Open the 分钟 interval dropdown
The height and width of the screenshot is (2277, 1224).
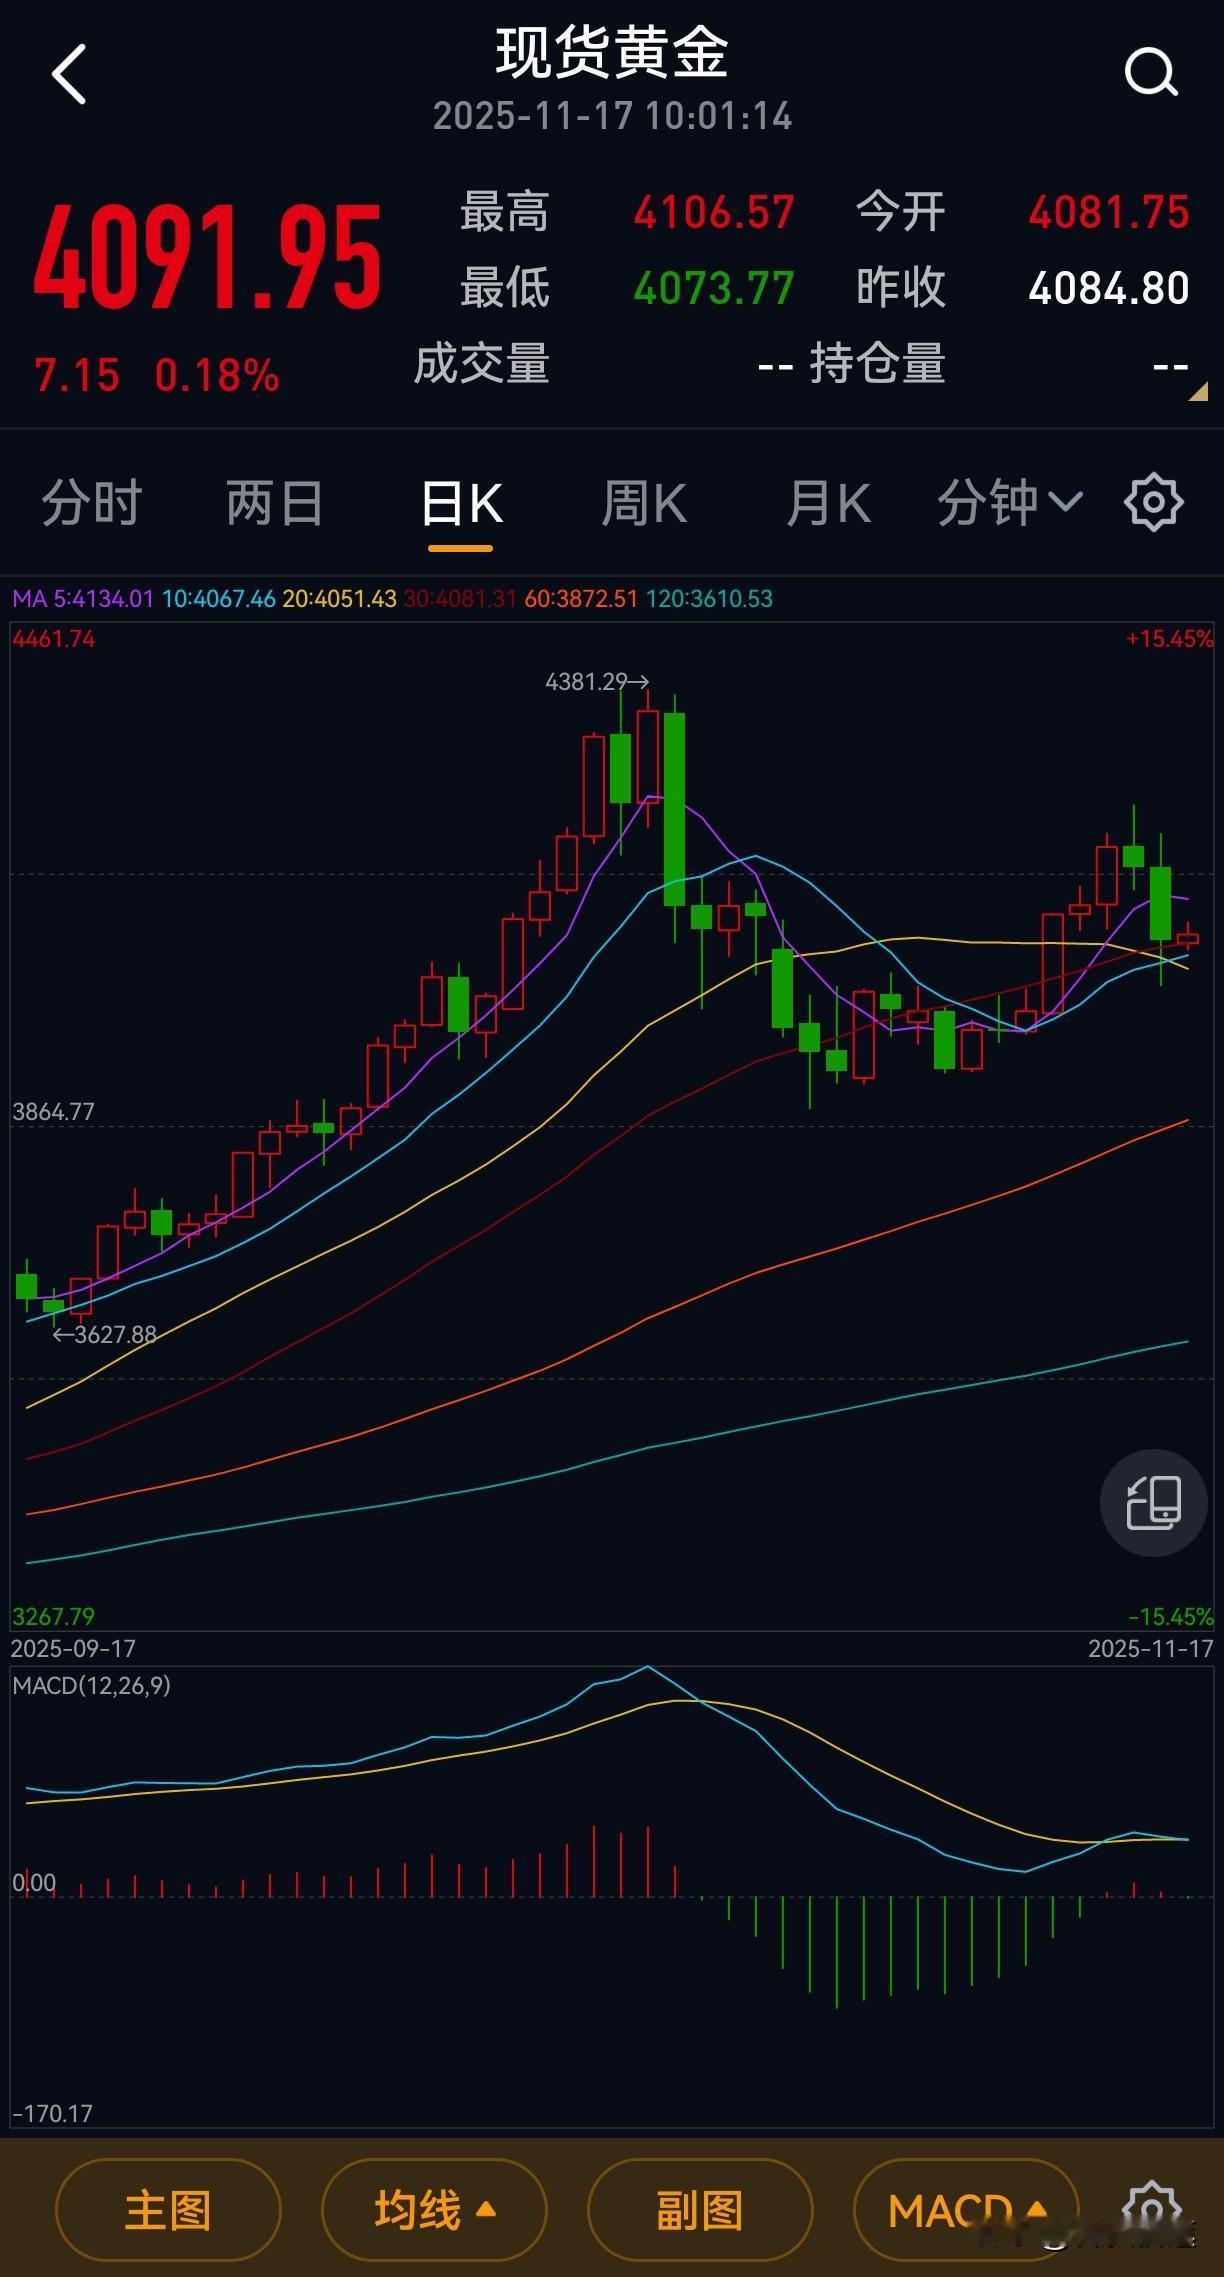1010,502
